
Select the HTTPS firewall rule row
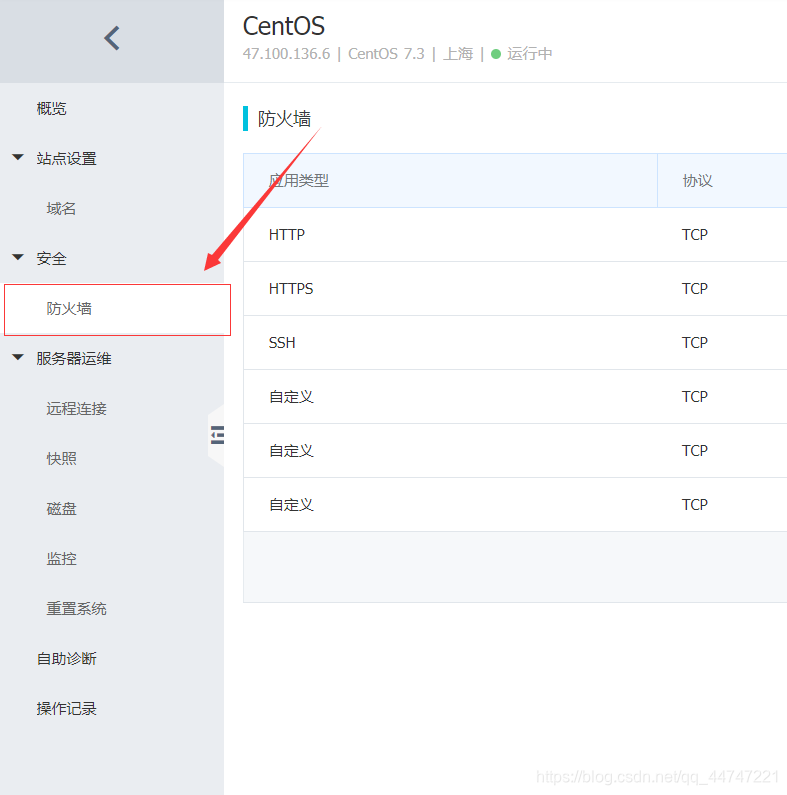pos(515,288)
